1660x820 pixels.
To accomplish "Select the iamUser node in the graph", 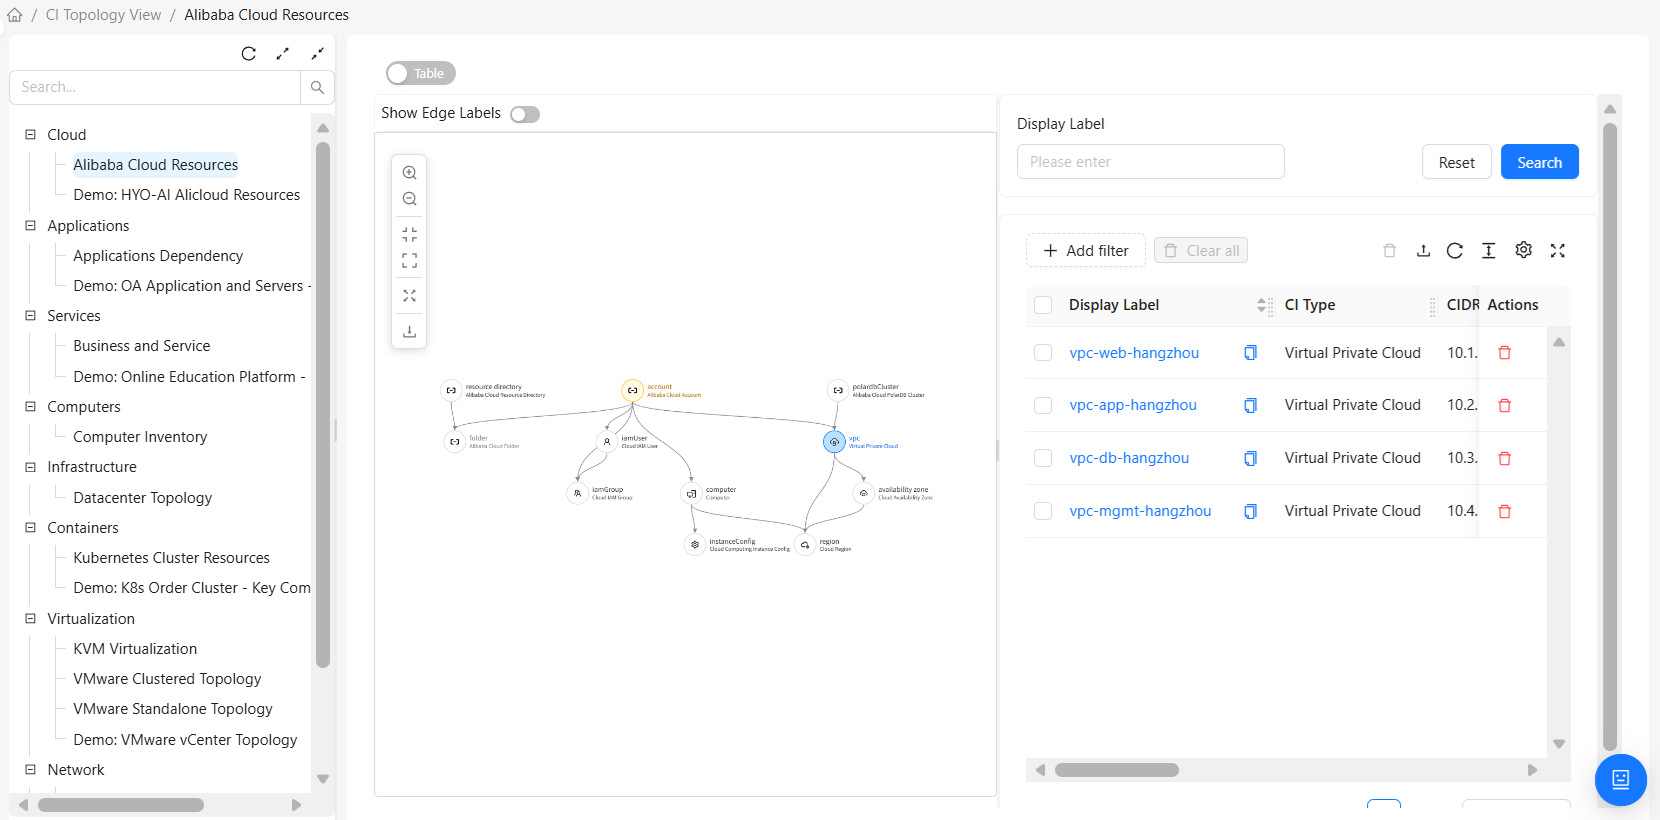I will tap(607, 441).
